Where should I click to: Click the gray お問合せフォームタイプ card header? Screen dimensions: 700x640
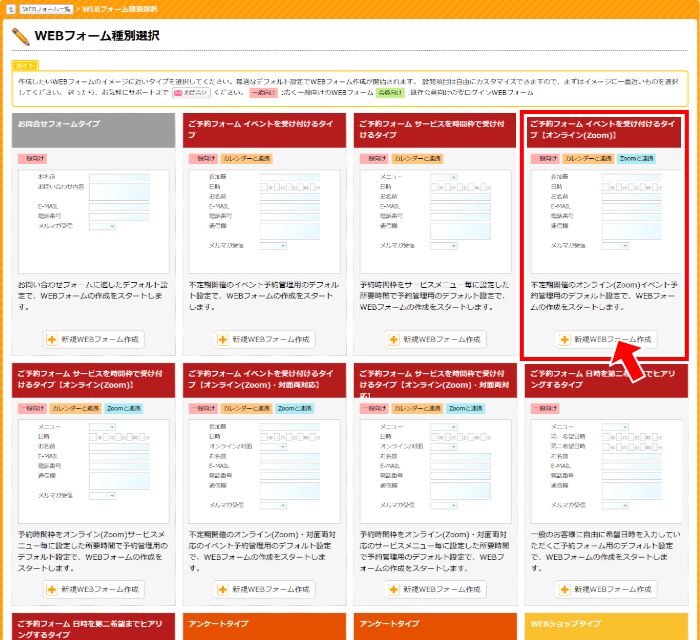93,130
